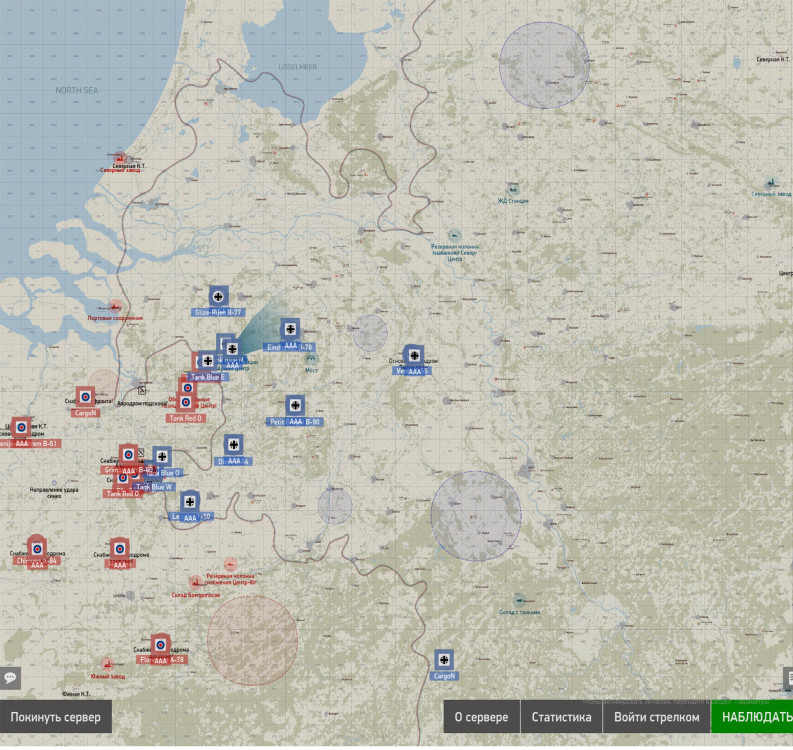Choose the blue airfield icon labeled Ve…

pyautogui.click(x=414, y=356)
